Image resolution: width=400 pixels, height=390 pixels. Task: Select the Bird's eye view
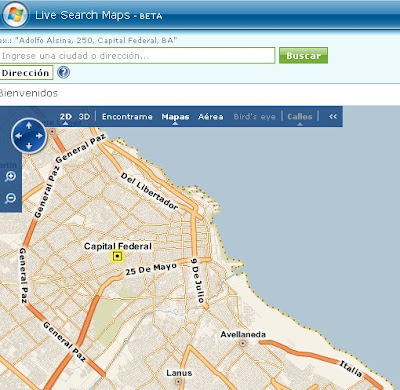255,117
